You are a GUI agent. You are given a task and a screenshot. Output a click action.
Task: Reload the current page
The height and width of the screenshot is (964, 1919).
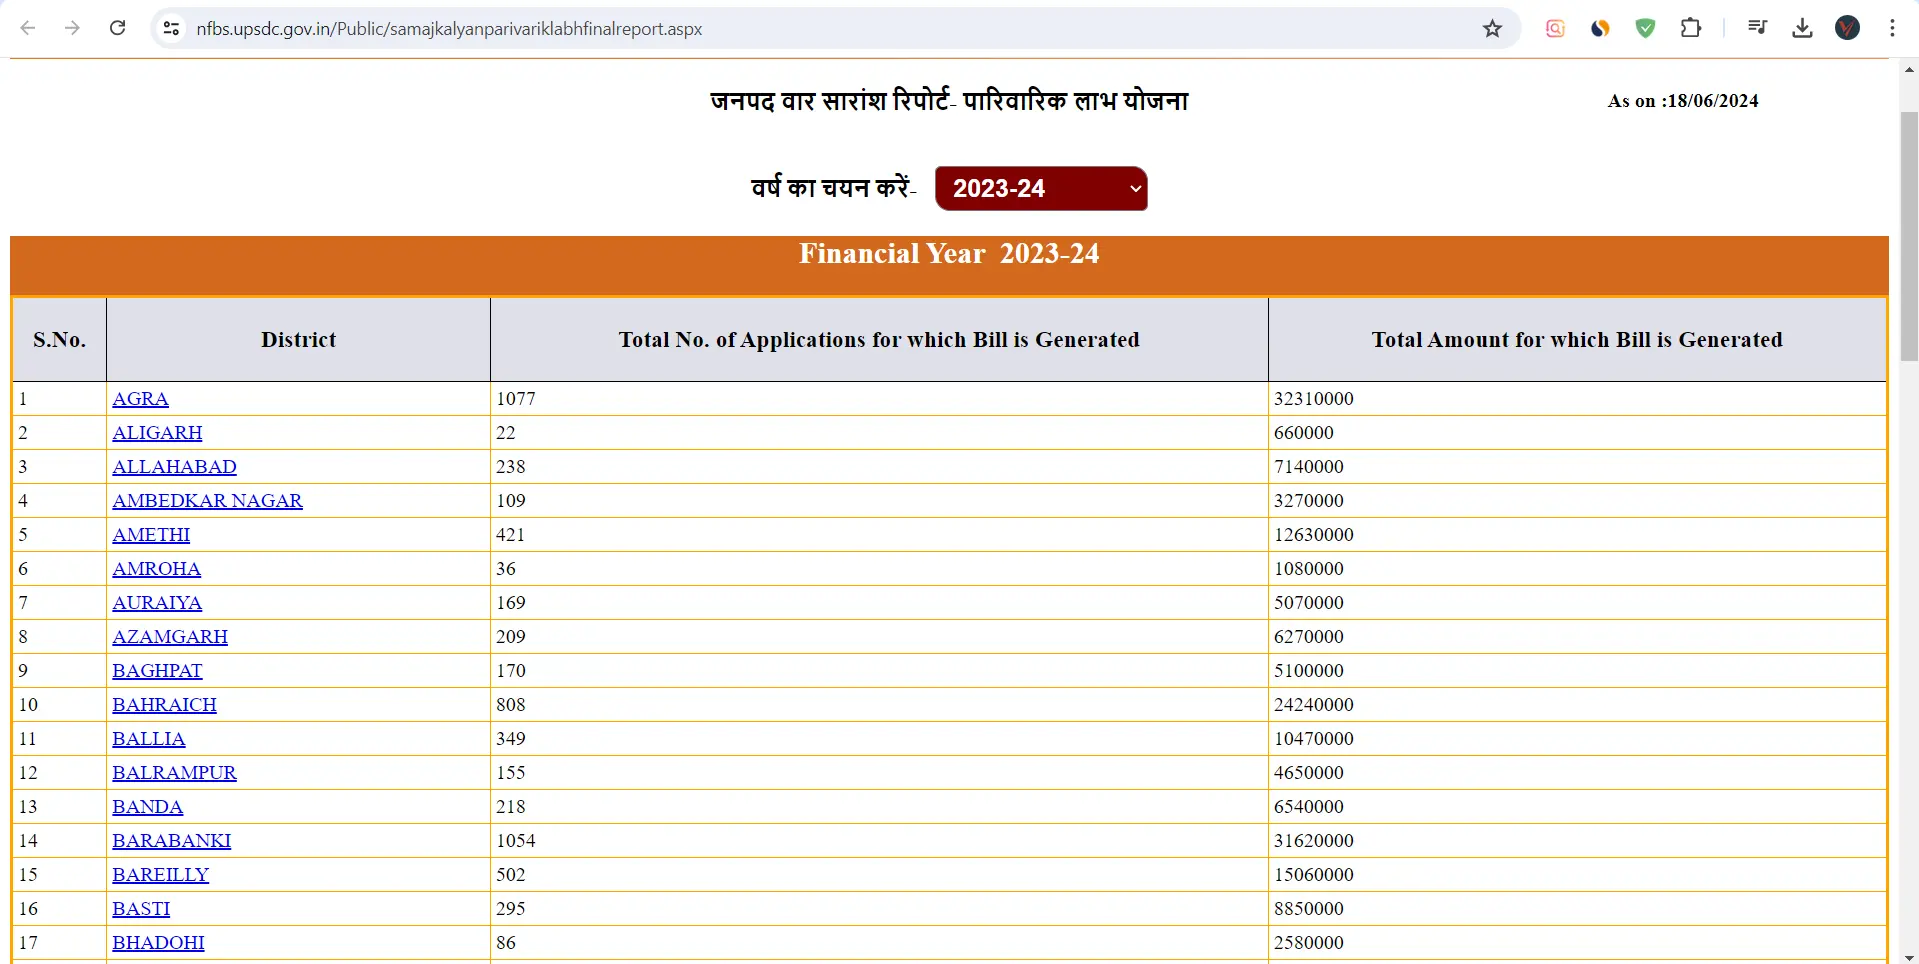pos(118,28)
